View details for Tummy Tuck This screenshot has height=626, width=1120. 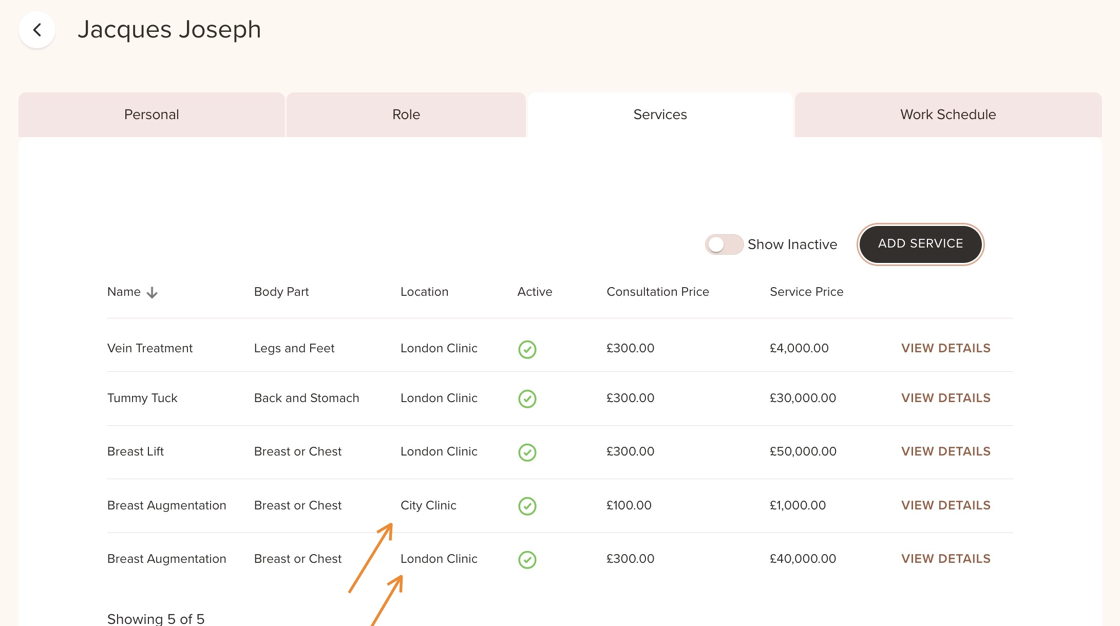[x=945, y=398]
